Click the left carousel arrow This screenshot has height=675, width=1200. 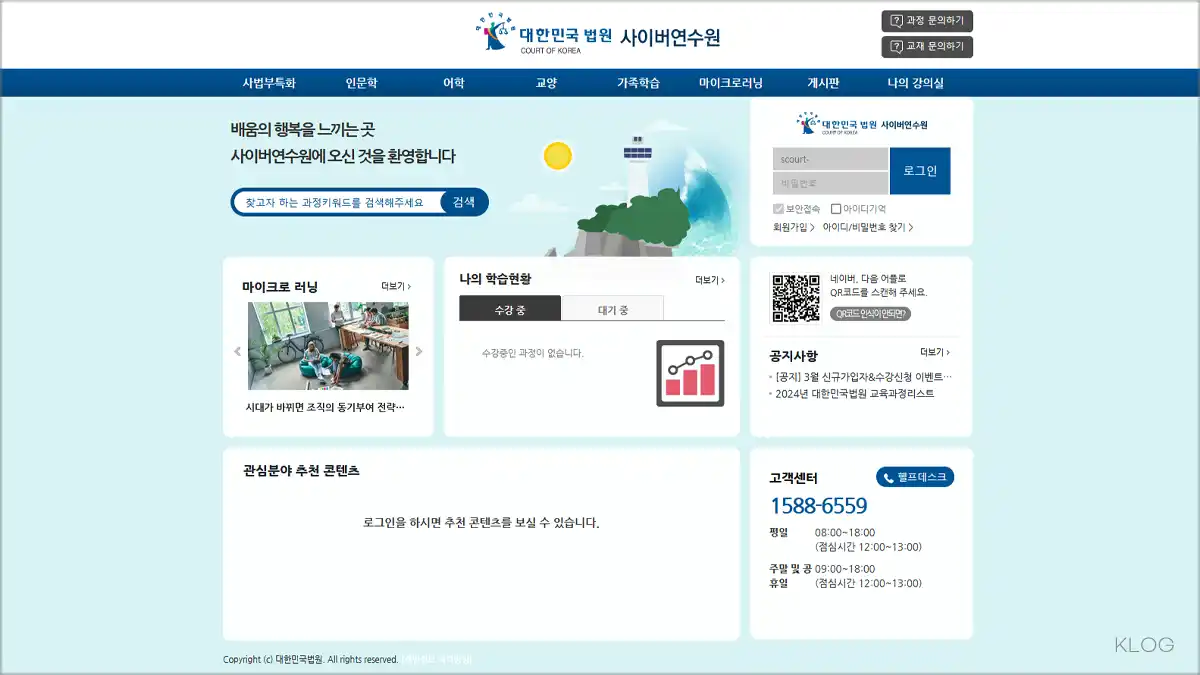click(x=237, y=350)
